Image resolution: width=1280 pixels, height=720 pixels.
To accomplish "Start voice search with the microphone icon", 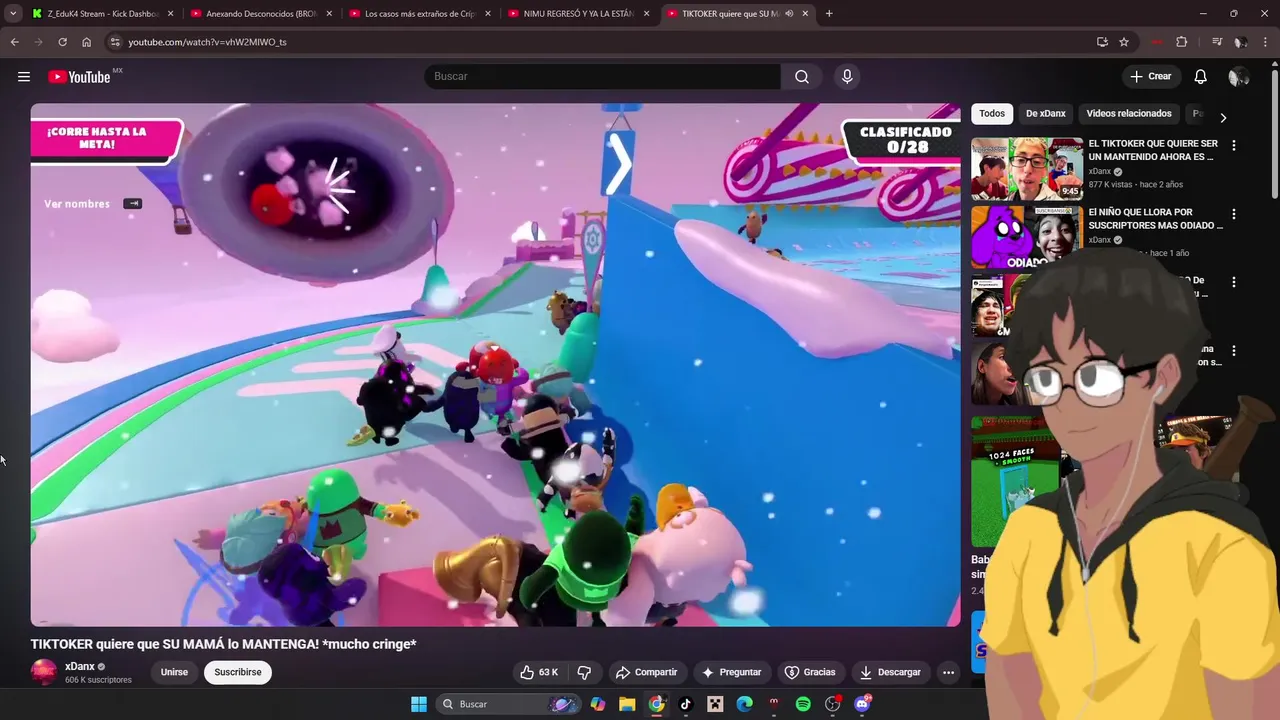I will 847,77.
